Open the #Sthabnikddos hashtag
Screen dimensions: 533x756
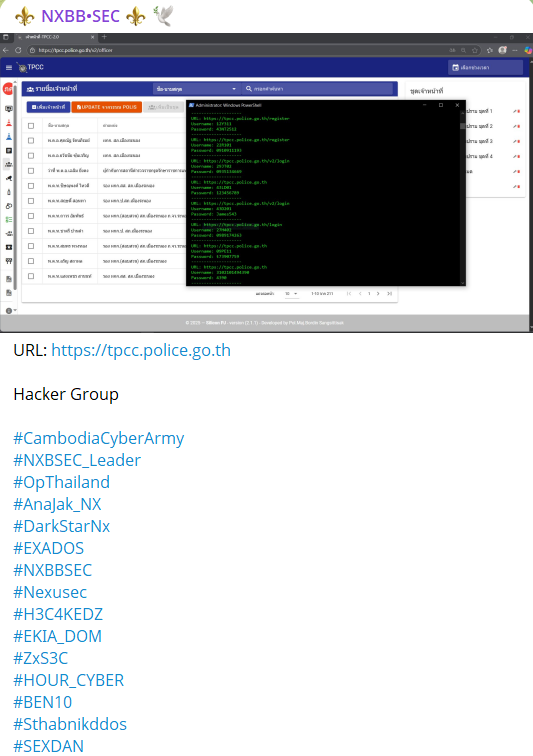[70, 724]
